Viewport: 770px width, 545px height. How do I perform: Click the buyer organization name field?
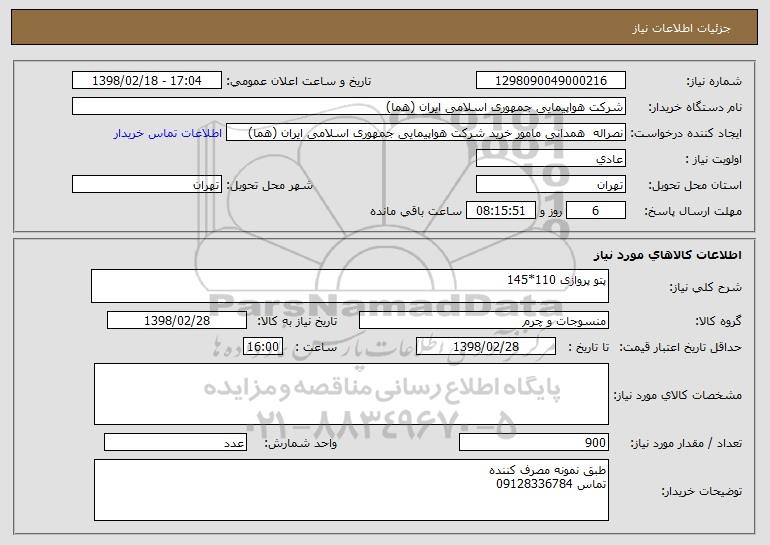point(349,107)
